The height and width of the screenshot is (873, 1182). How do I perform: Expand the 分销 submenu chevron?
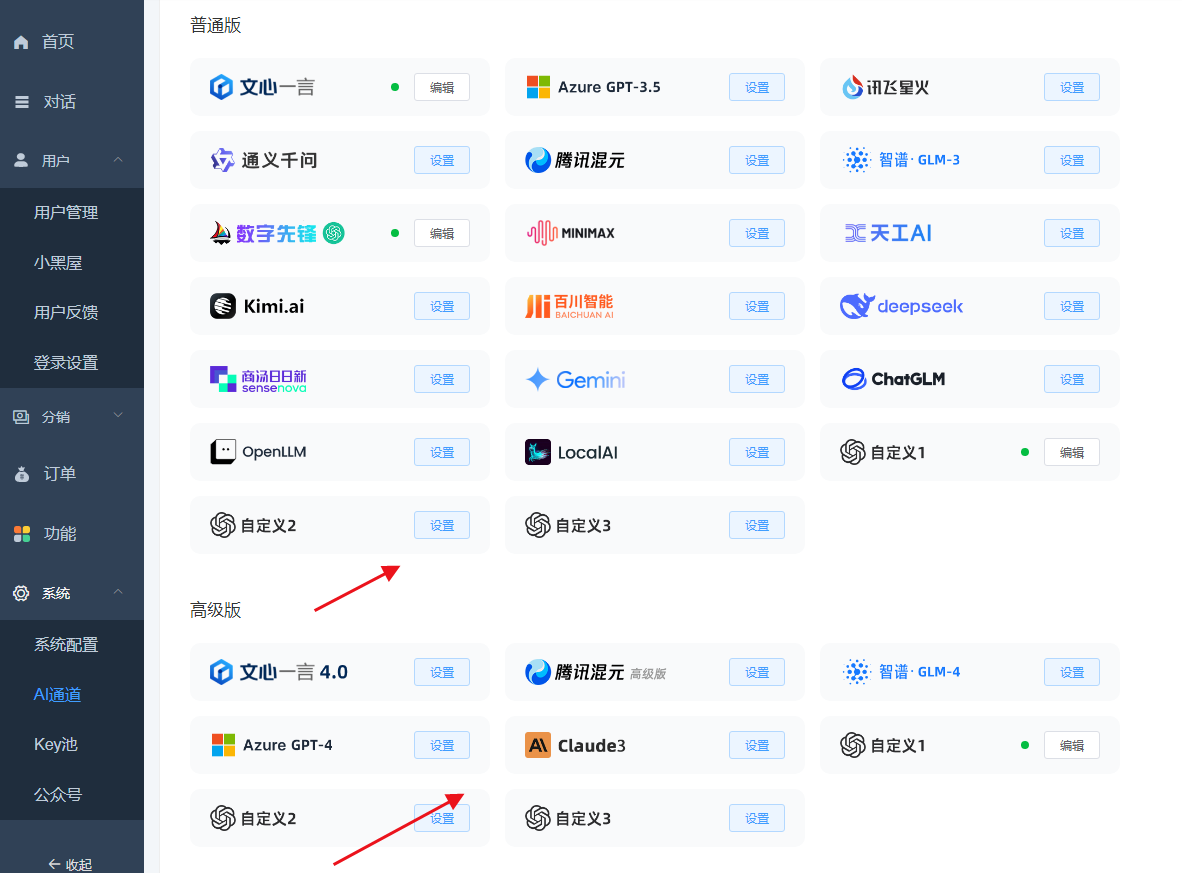click(118, 415)
